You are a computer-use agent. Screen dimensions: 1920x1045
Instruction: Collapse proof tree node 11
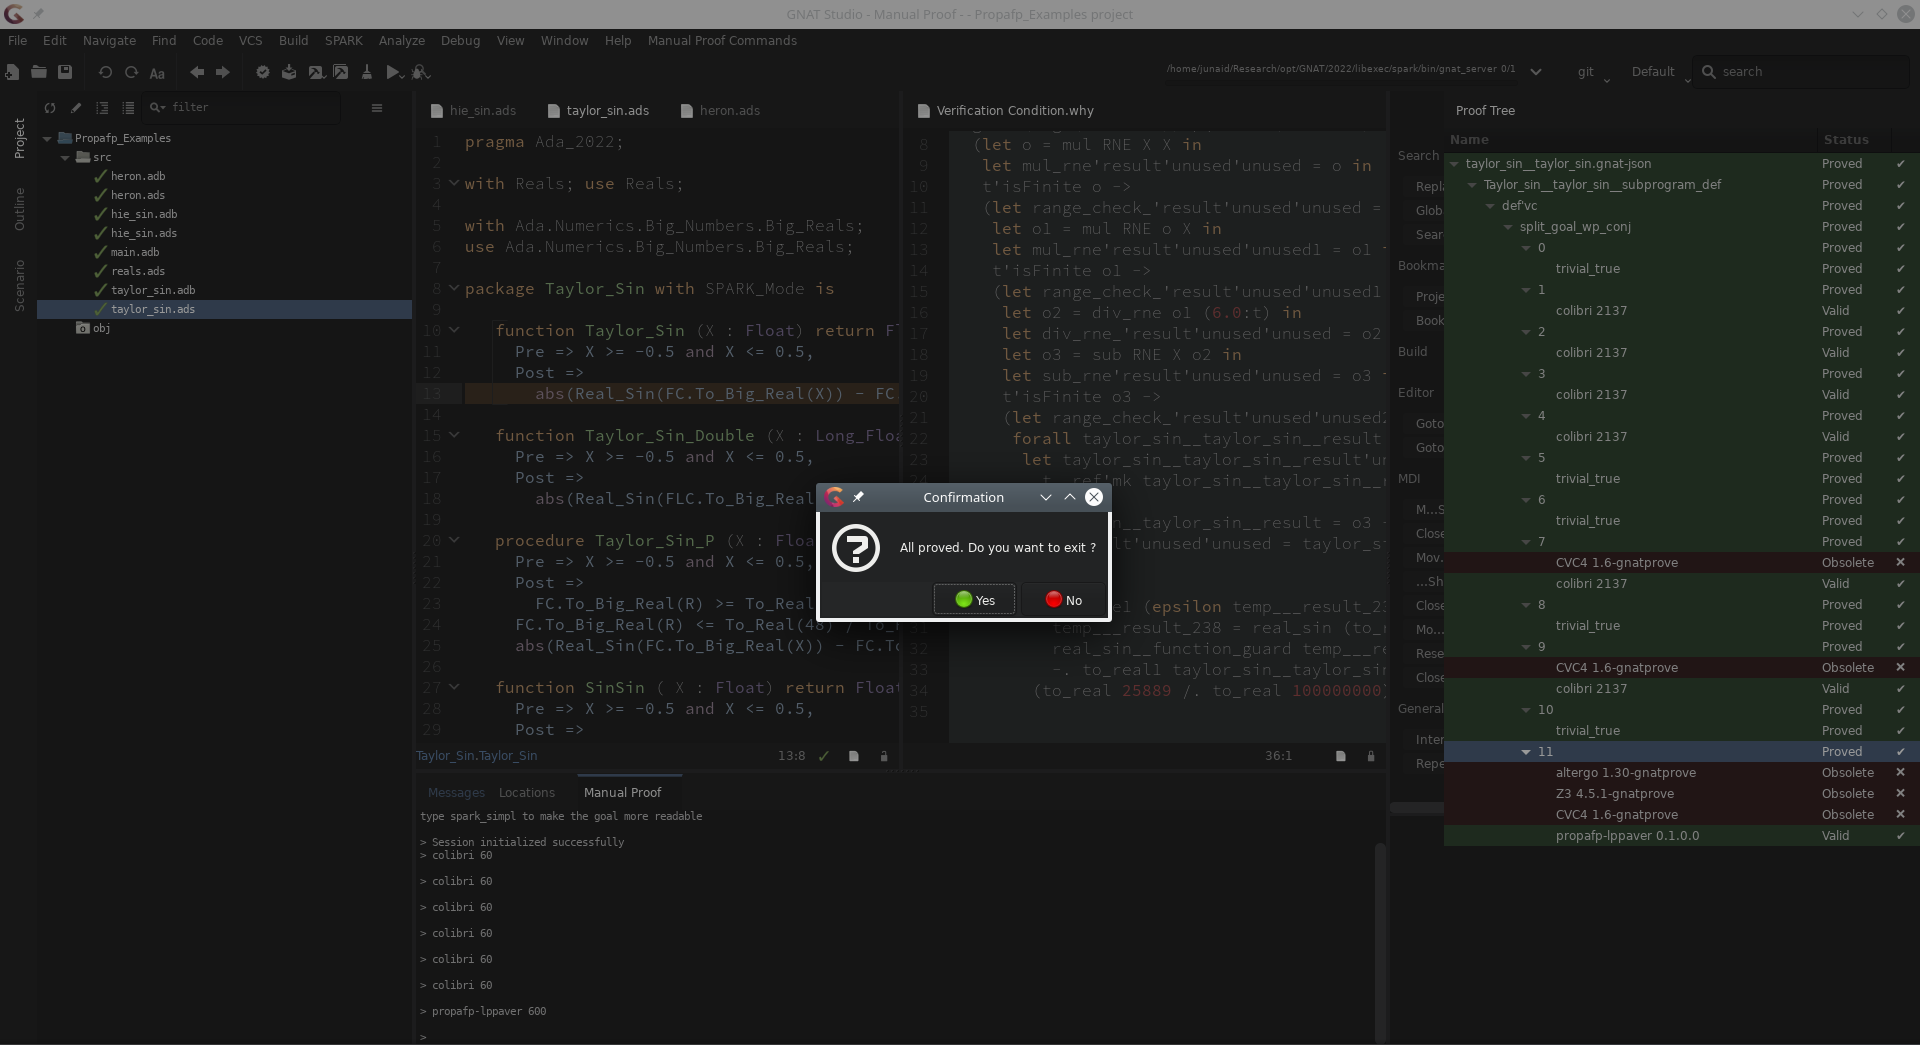coord(1526,752)
